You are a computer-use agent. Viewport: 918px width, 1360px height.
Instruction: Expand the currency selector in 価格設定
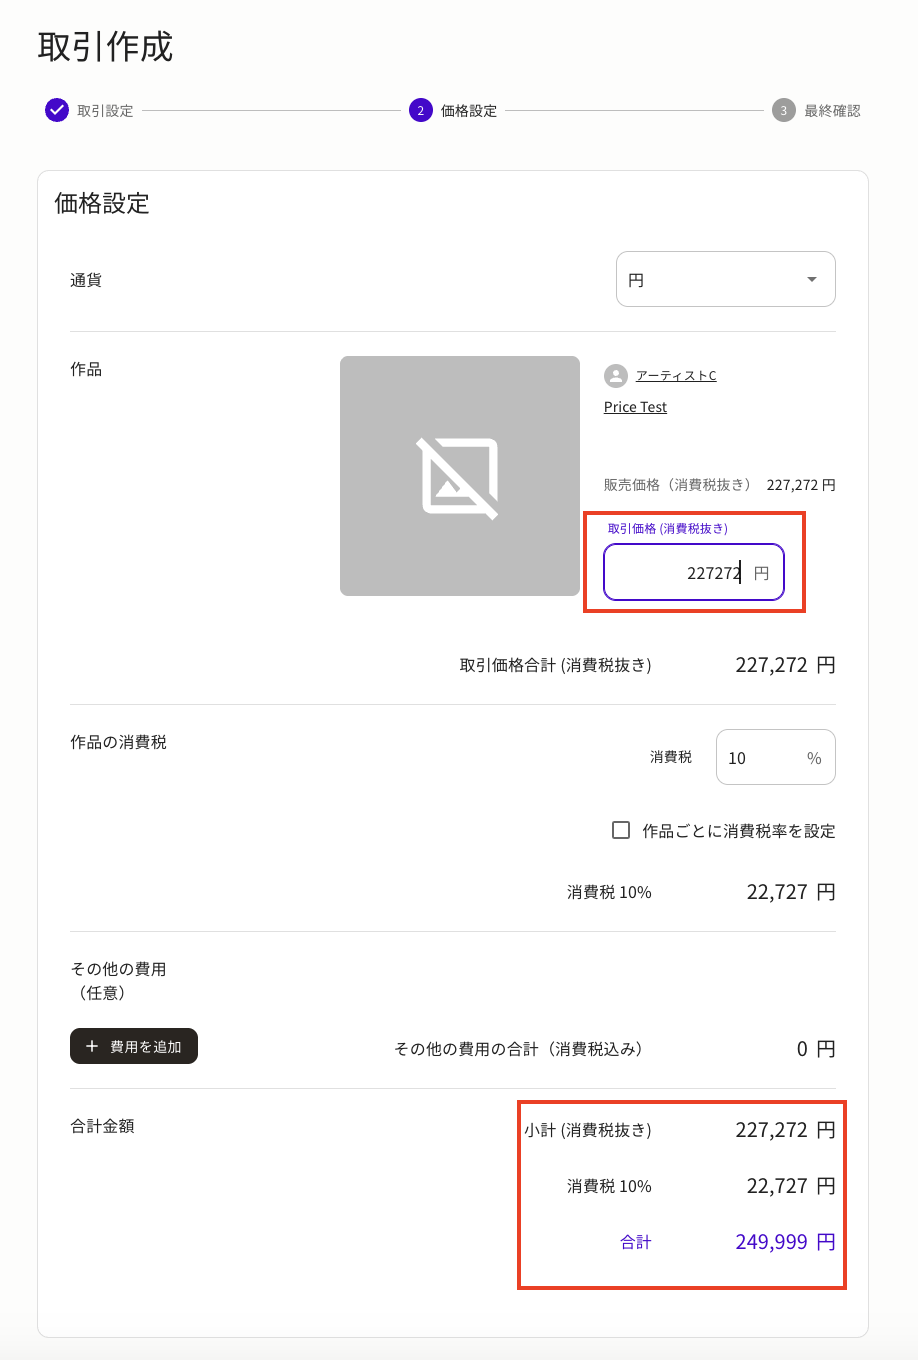[x=725, y=279]
